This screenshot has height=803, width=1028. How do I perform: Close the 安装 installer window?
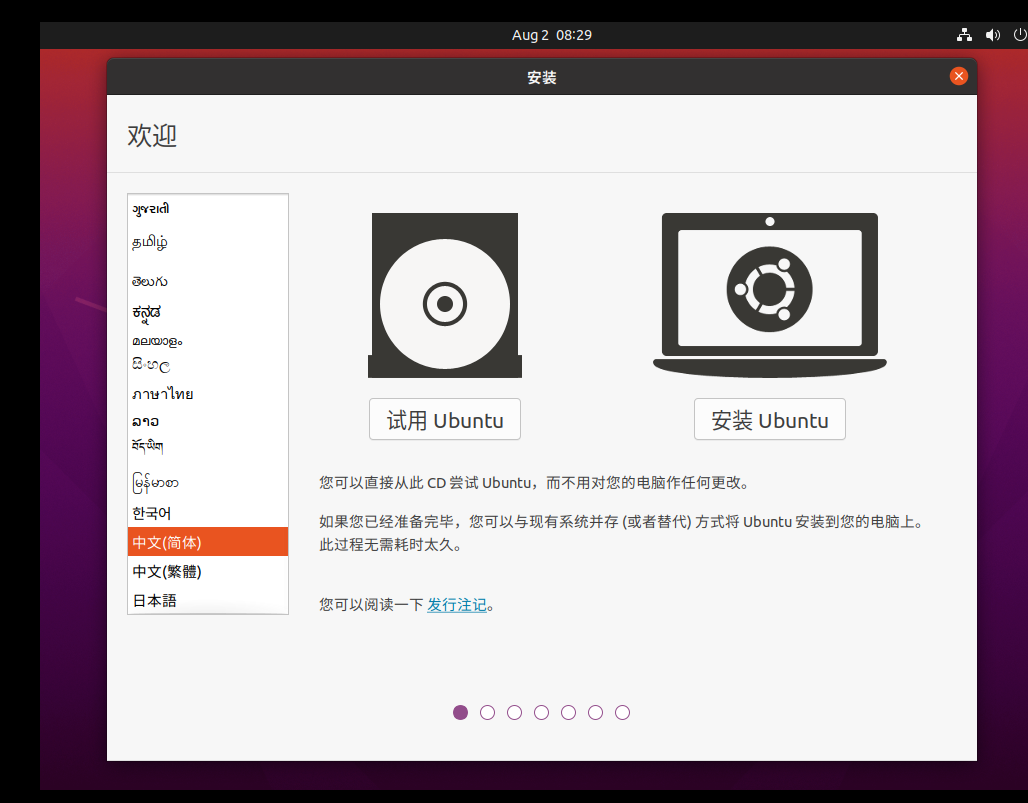click(959, 77)
